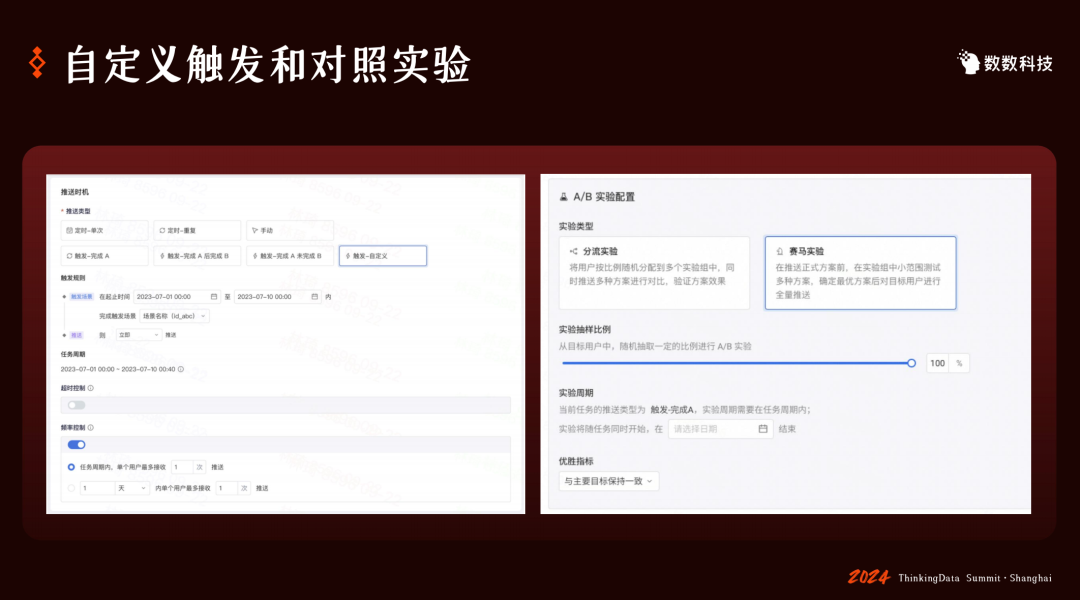Select the 分流实验 experiment type card
This screenshot has width=1080, height=600.
coord(654,273)
